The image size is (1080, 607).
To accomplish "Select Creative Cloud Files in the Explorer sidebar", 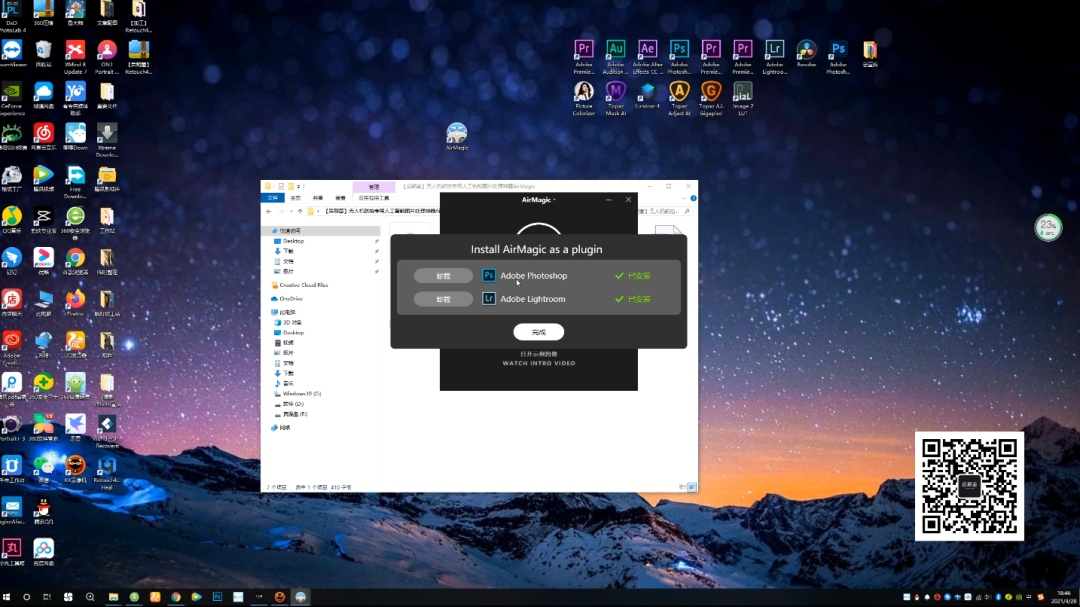I will (300, 285).
